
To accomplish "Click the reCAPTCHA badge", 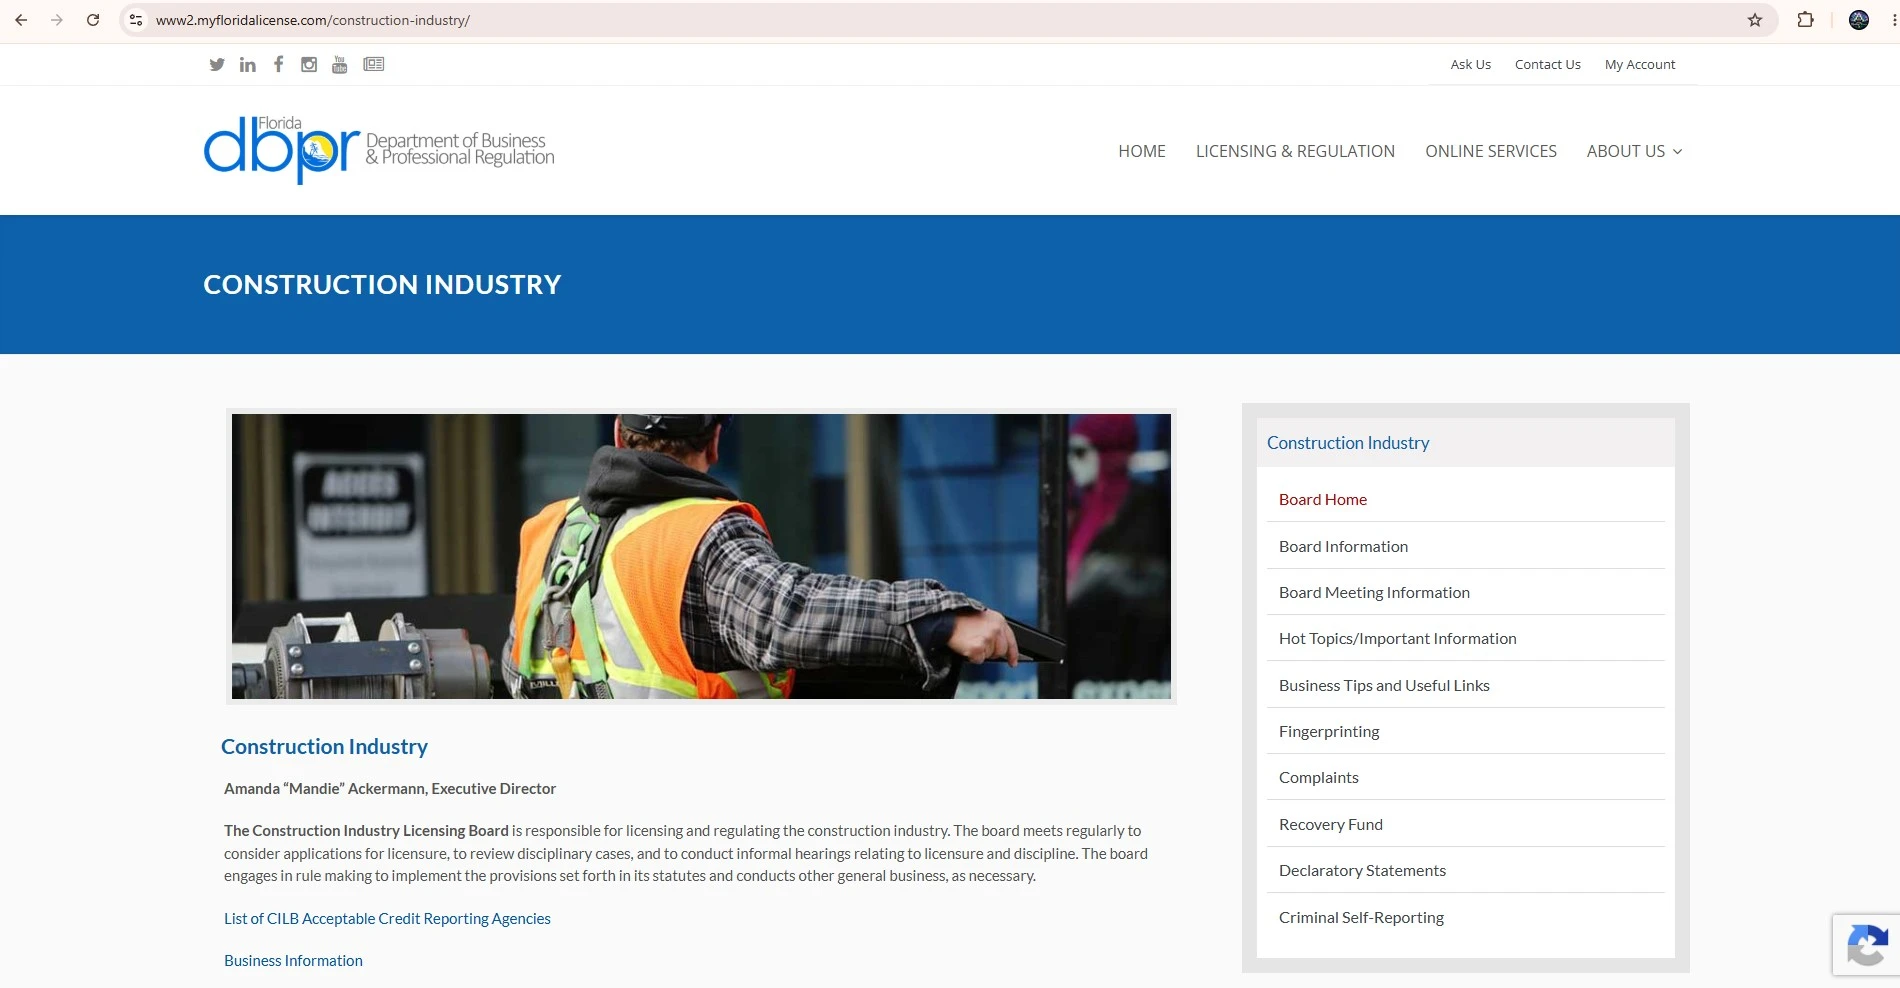I will [1866, 945].
